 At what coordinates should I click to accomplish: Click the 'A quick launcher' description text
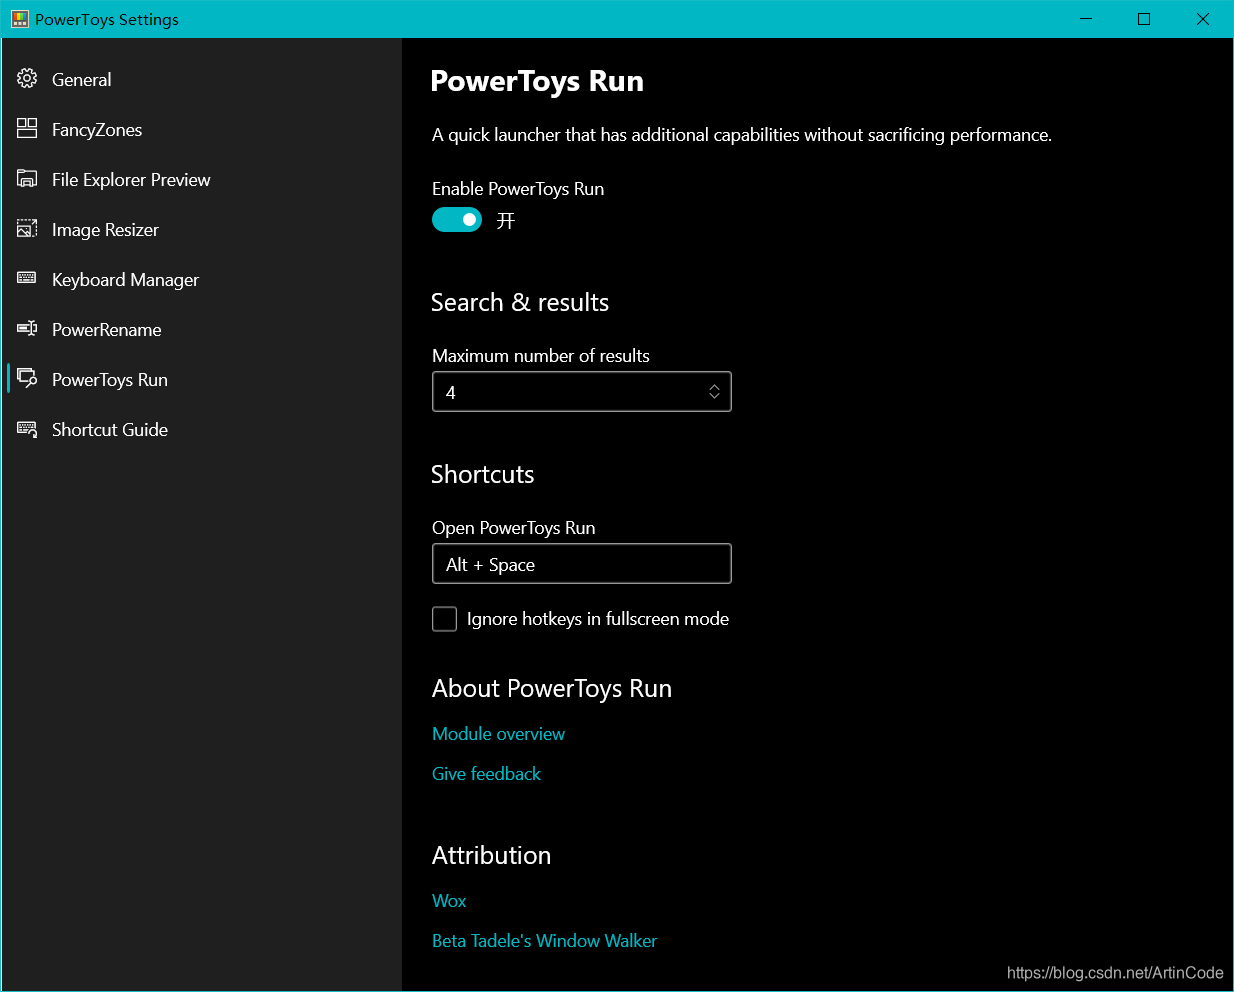coord(742,135)
